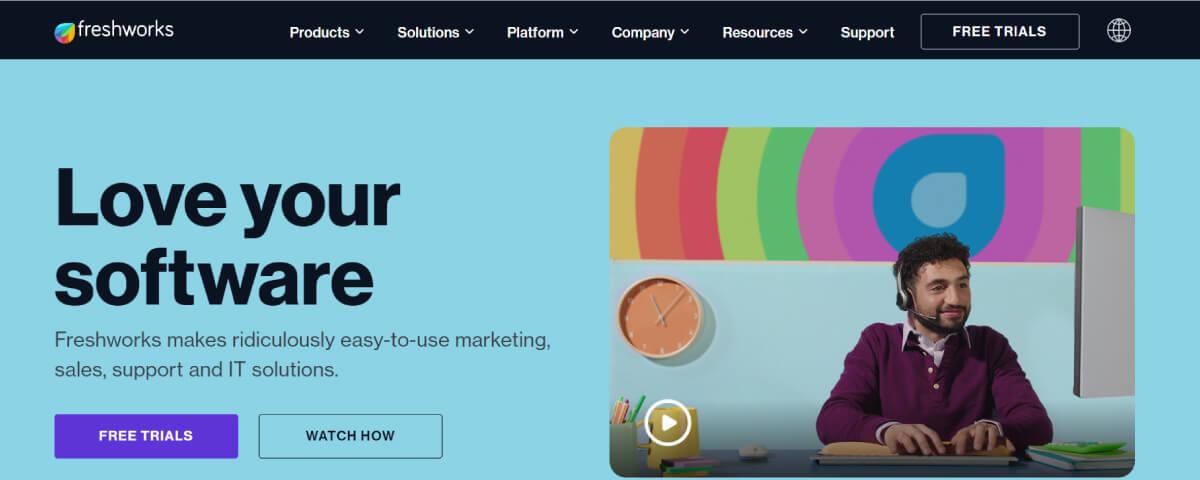
Task: Click the WATCH HOW button
Action: point(350,436)
